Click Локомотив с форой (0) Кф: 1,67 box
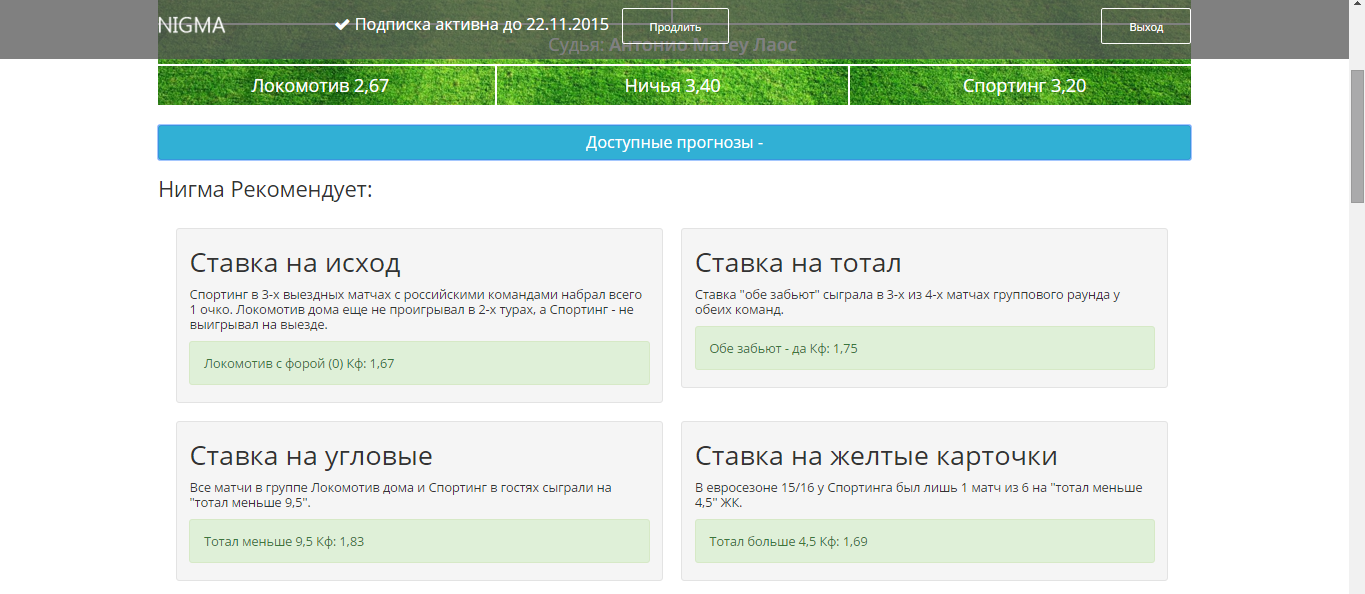Screen dimensions: 1365x594 pyautogui.click(x=419, y=363)
